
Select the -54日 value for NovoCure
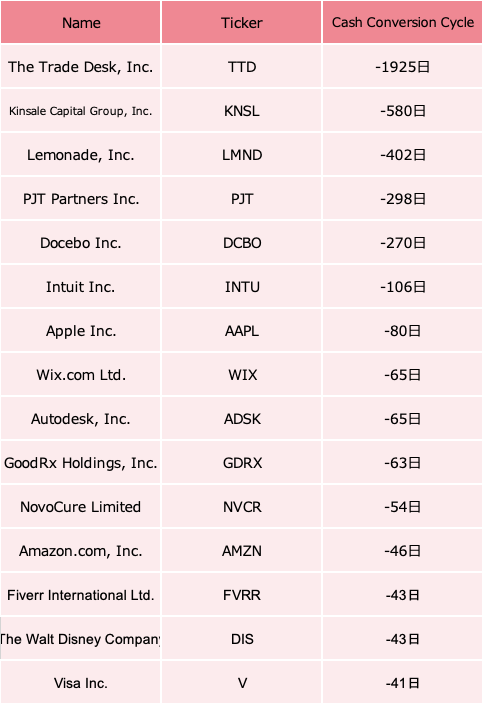[403, 507]
